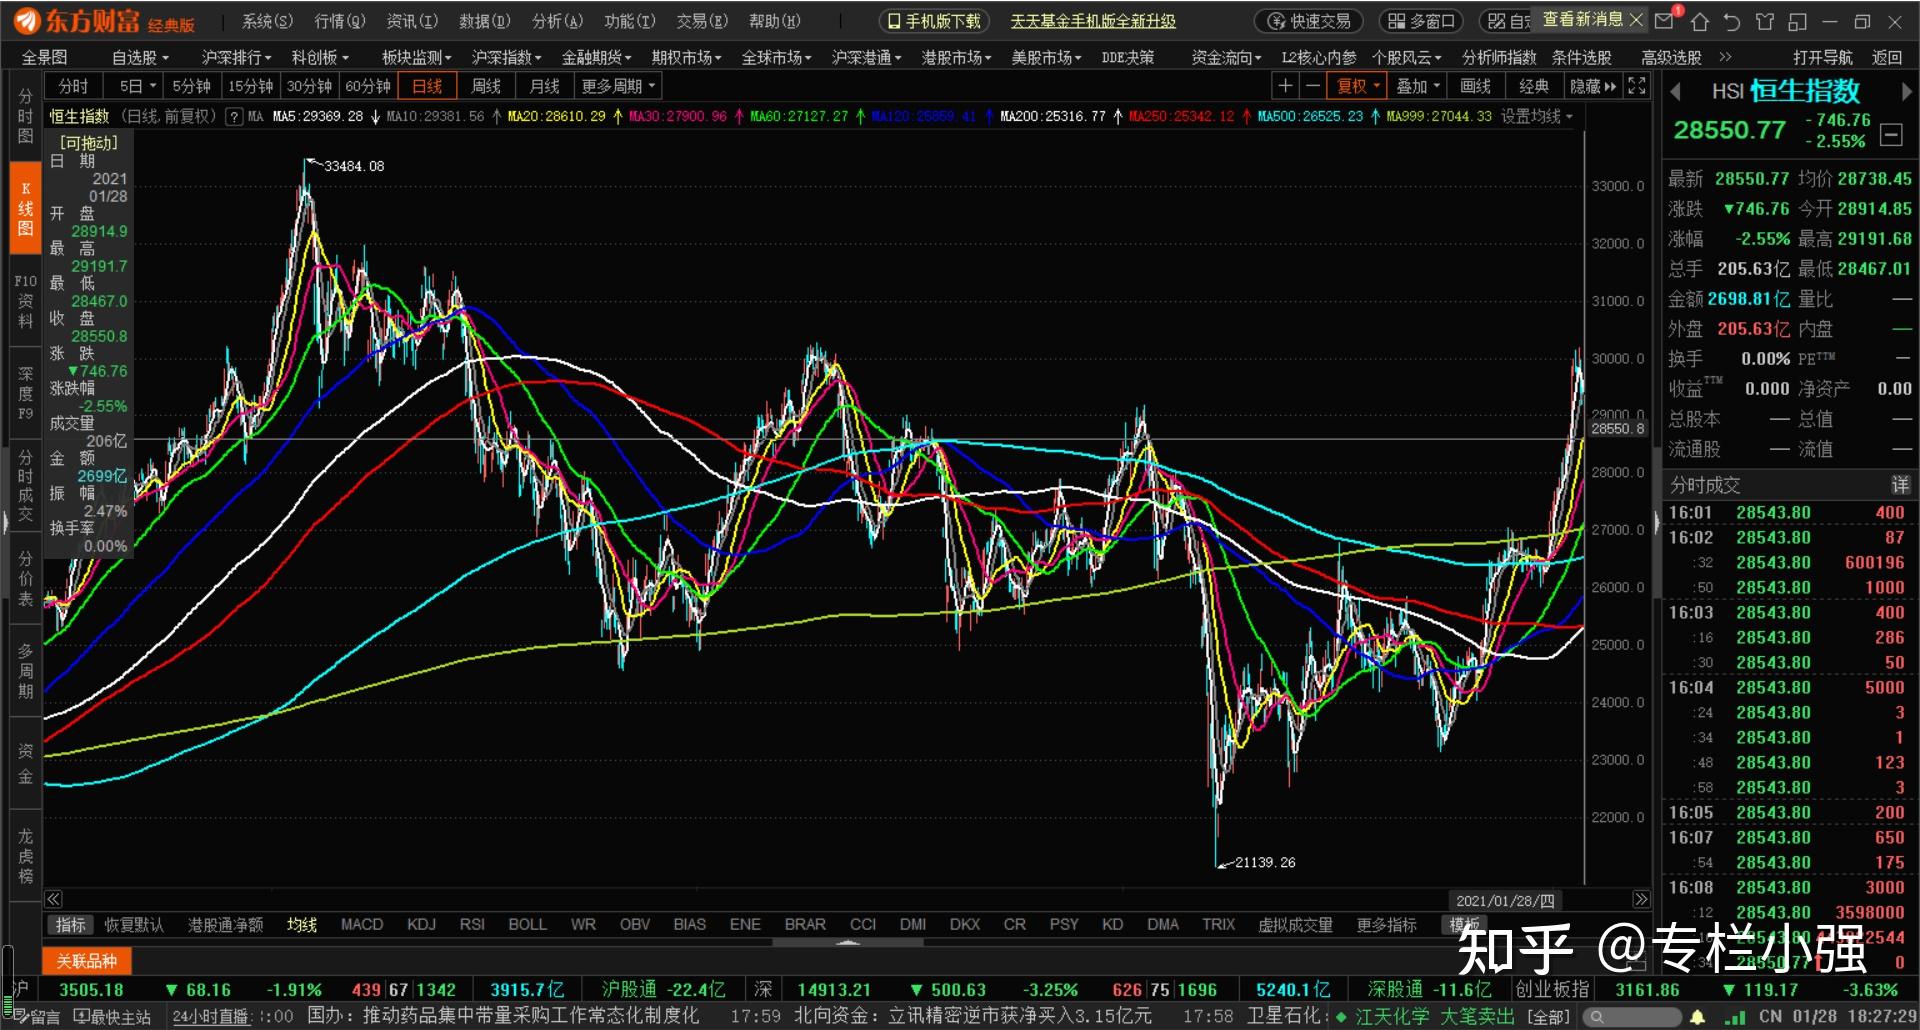1920x1030 pixels.
Task: Toggle BOLL indicator
Action: point(527,925)
